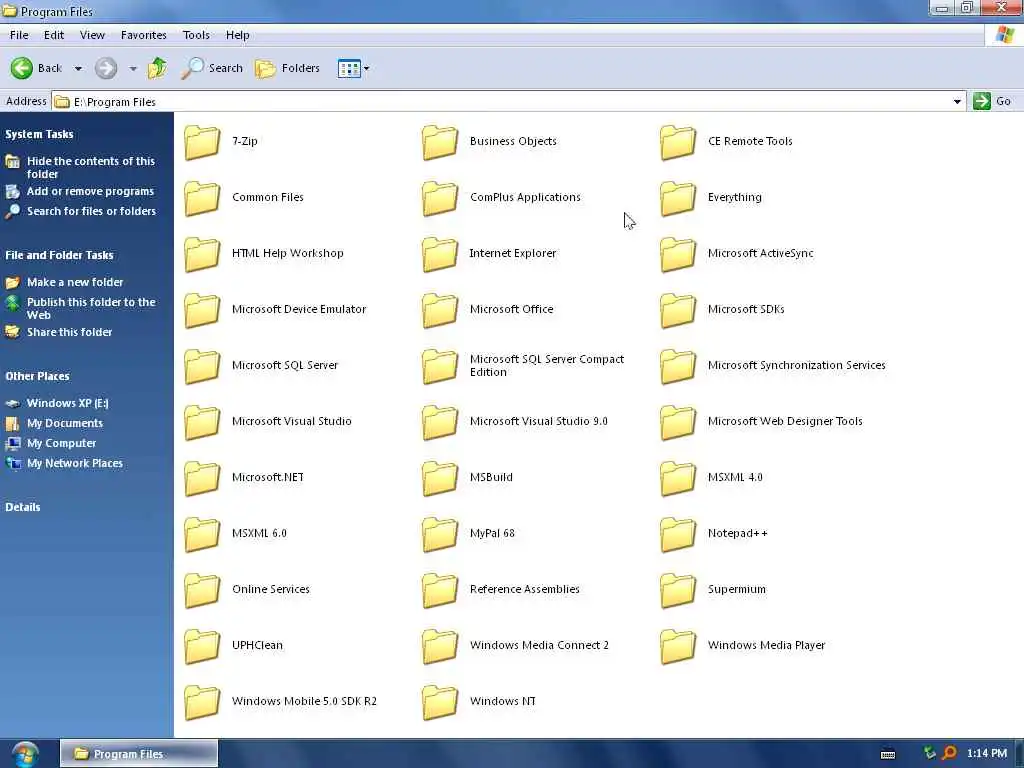Click Make a new folder link

(x=75, y=282)
